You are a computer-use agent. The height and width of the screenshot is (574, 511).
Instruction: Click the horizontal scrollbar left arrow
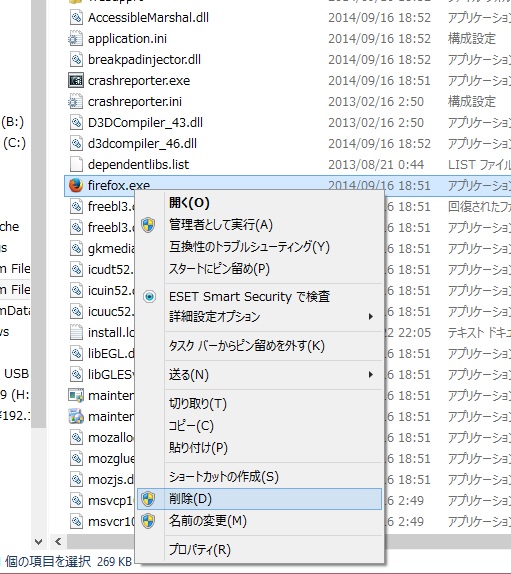pos(58,542)
